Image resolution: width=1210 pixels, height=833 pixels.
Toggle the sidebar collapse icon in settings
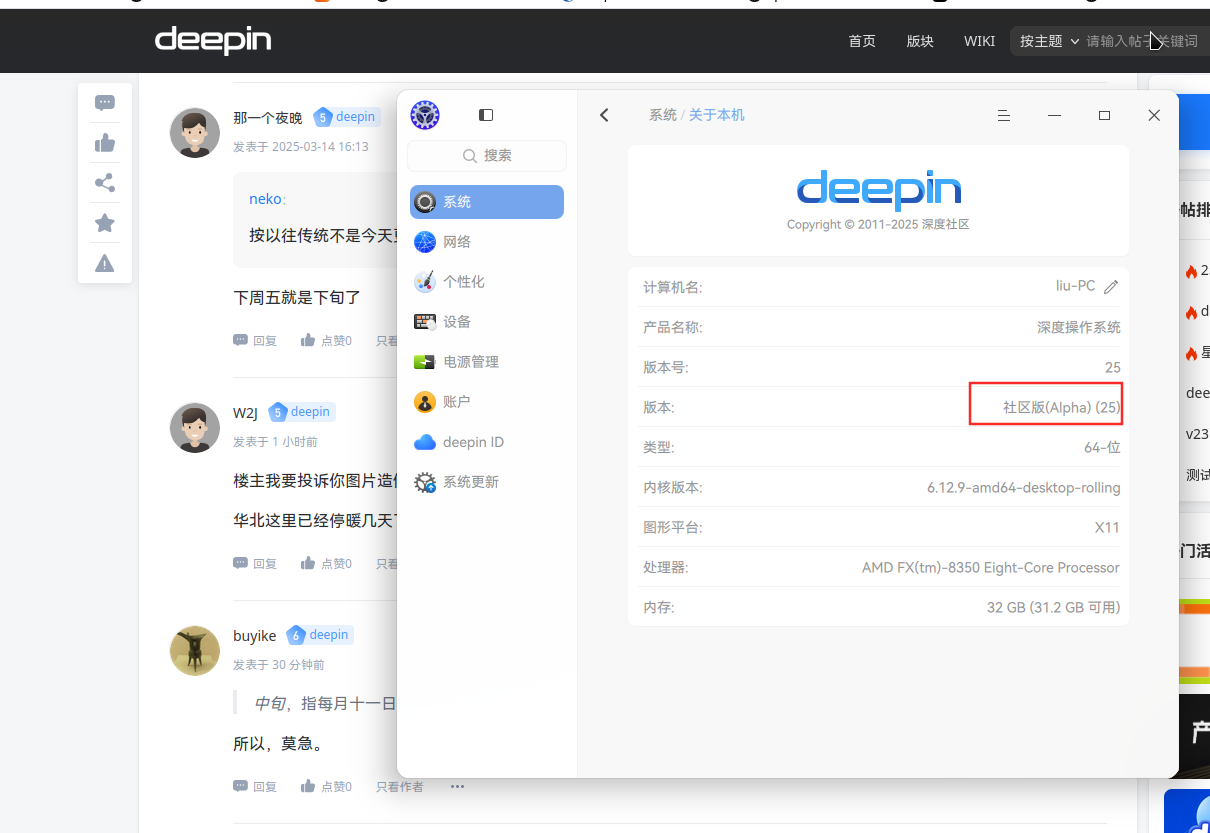coord(486,115)
